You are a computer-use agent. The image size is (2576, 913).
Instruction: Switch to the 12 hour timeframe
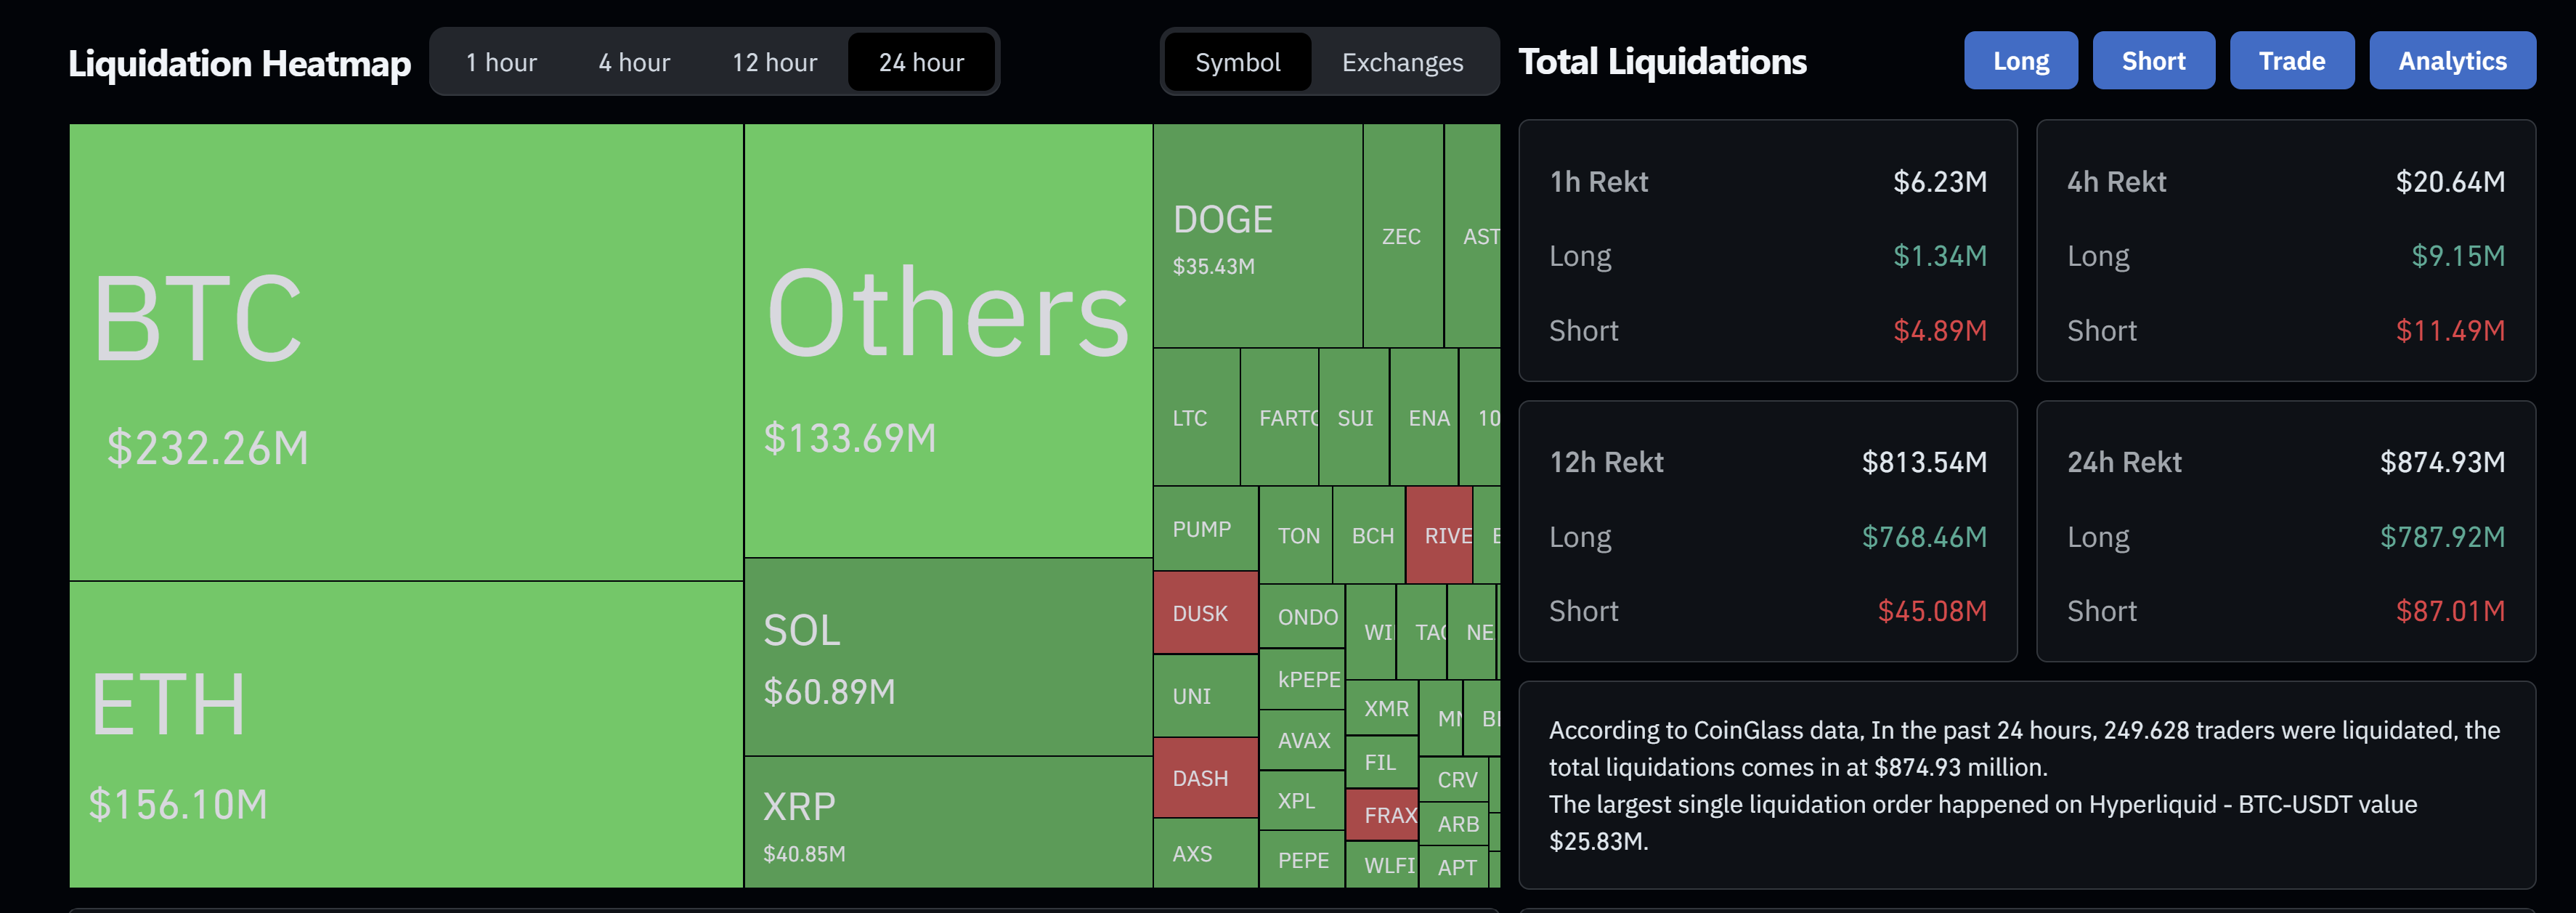(x=773, y=62)
